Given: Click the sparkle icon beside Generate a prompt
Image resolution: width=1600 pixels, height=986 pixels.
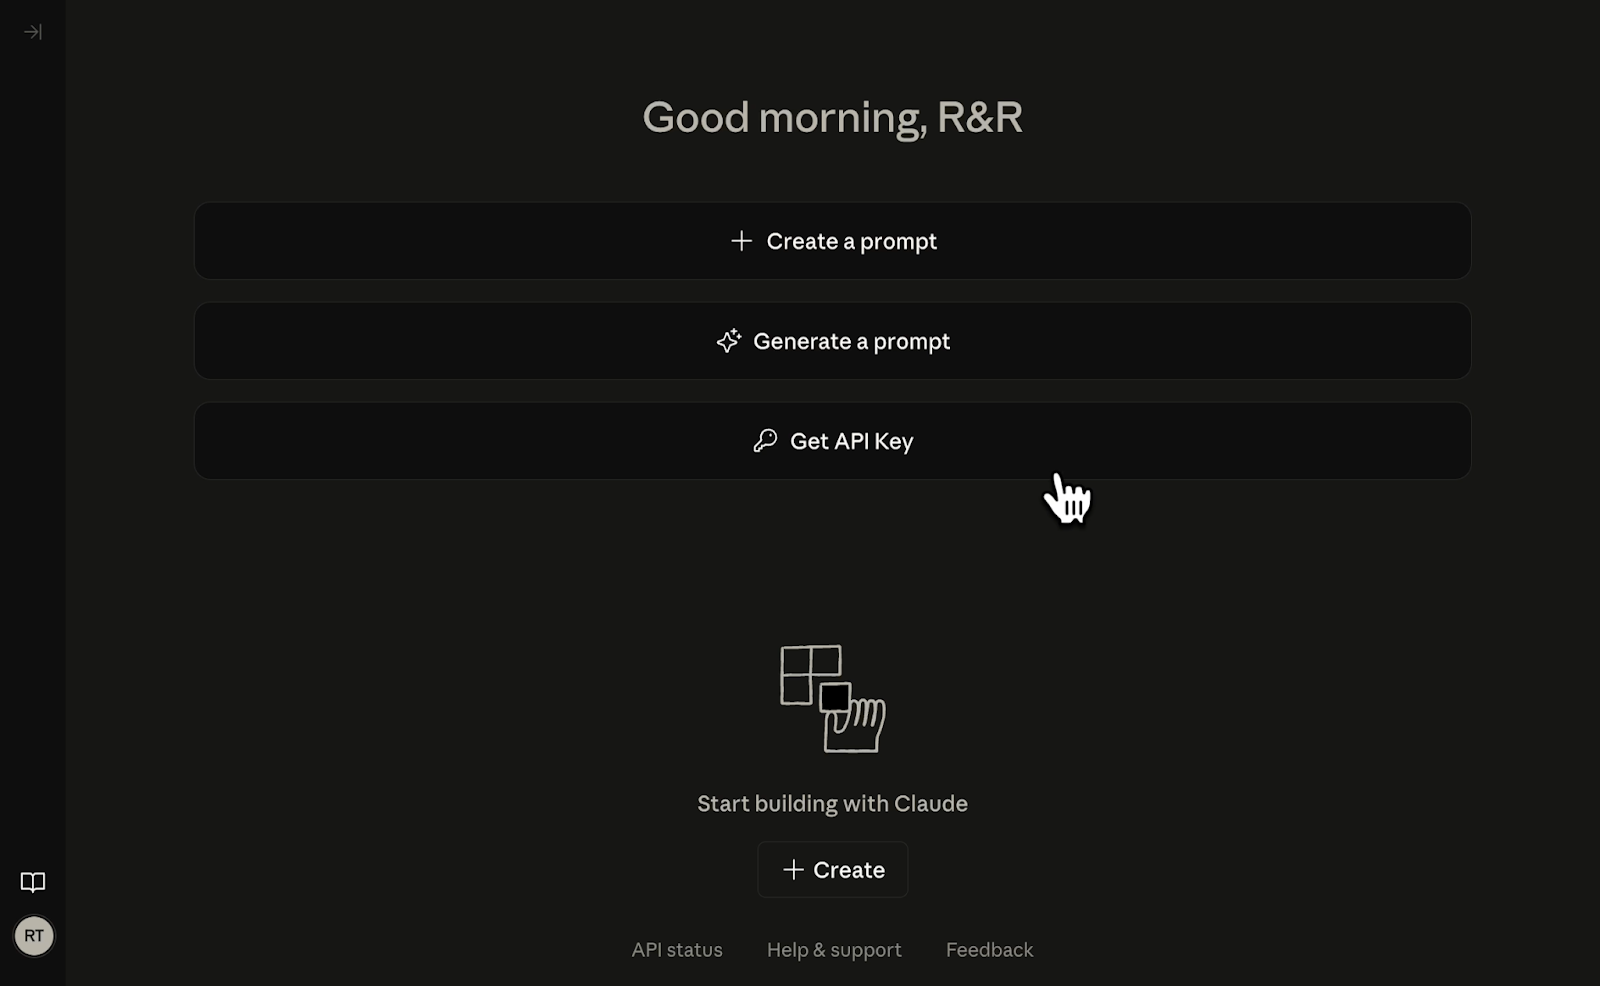Looking at the screenshot, I should 729,341.
